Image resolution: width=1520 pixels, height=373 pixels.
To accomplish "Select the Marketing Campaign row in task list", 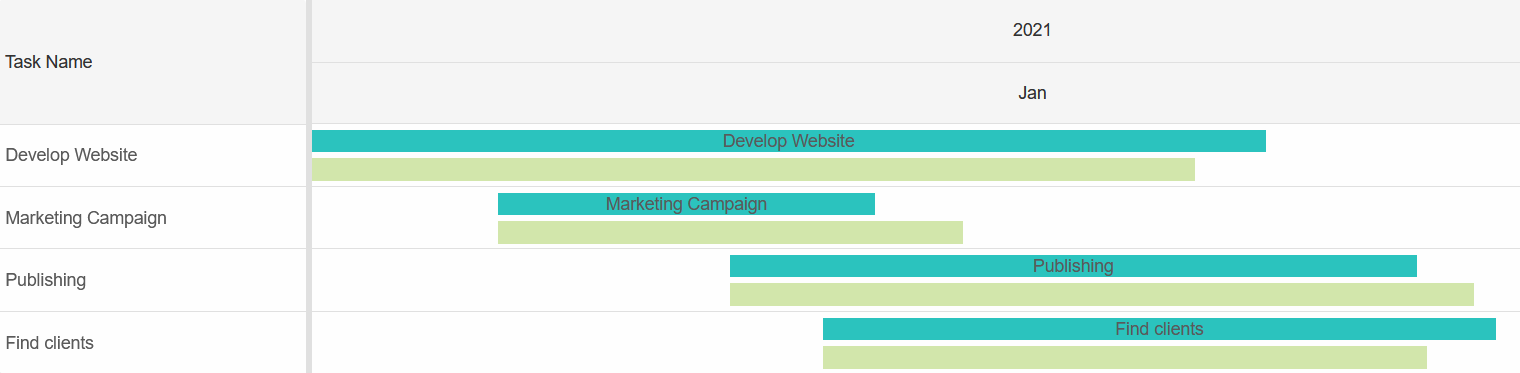I will click(153, 218).
